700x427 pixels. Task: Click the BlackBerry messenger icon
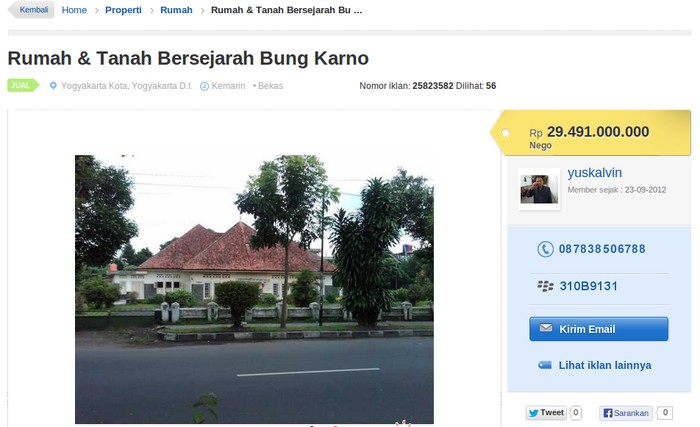(x=545, y=286)
